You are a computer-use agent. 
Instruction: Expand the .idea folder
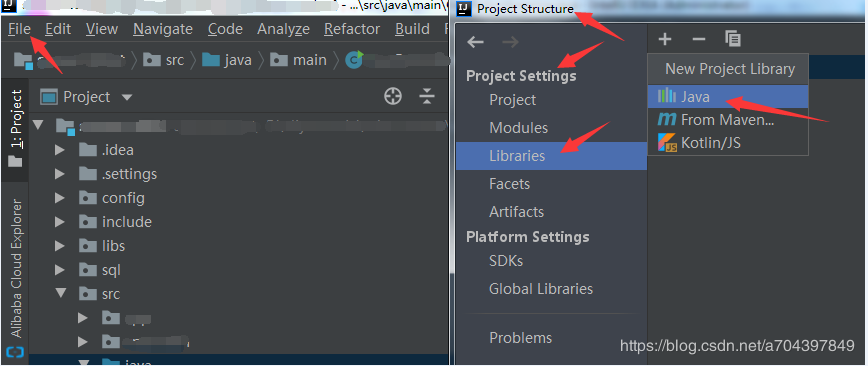60,150
